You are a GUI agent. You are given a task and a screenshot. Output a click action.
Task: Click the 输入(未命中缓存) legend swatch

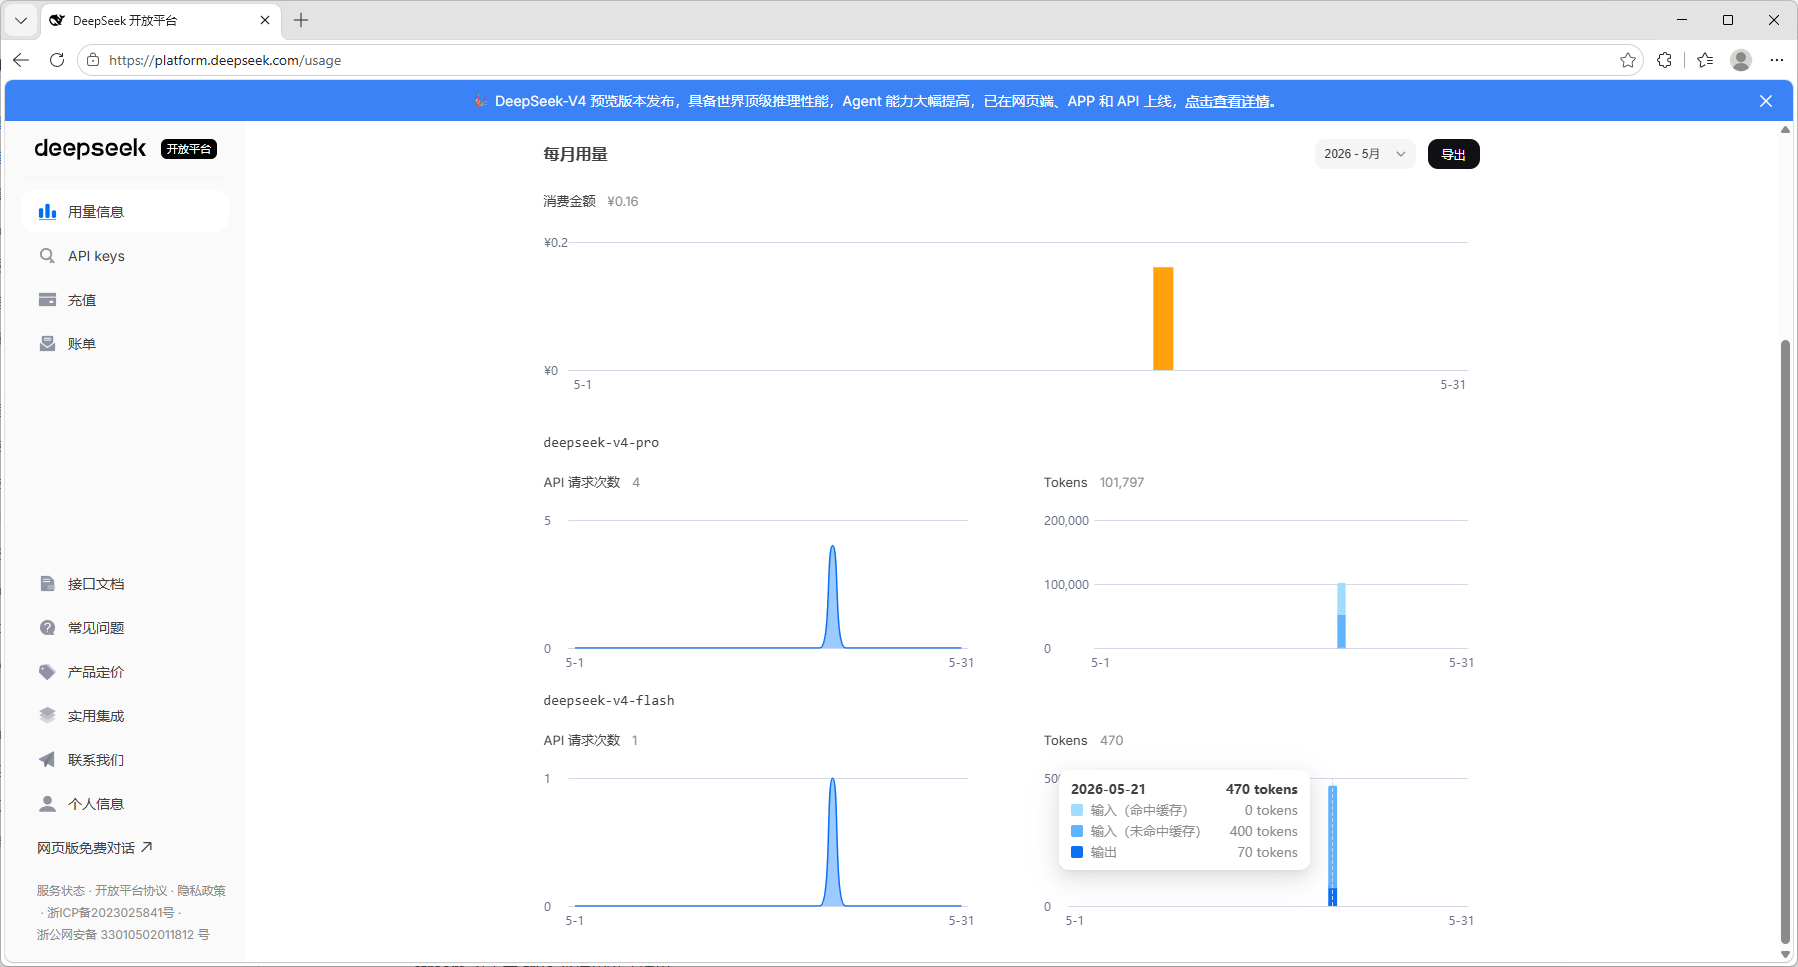tap(1077, 831)
